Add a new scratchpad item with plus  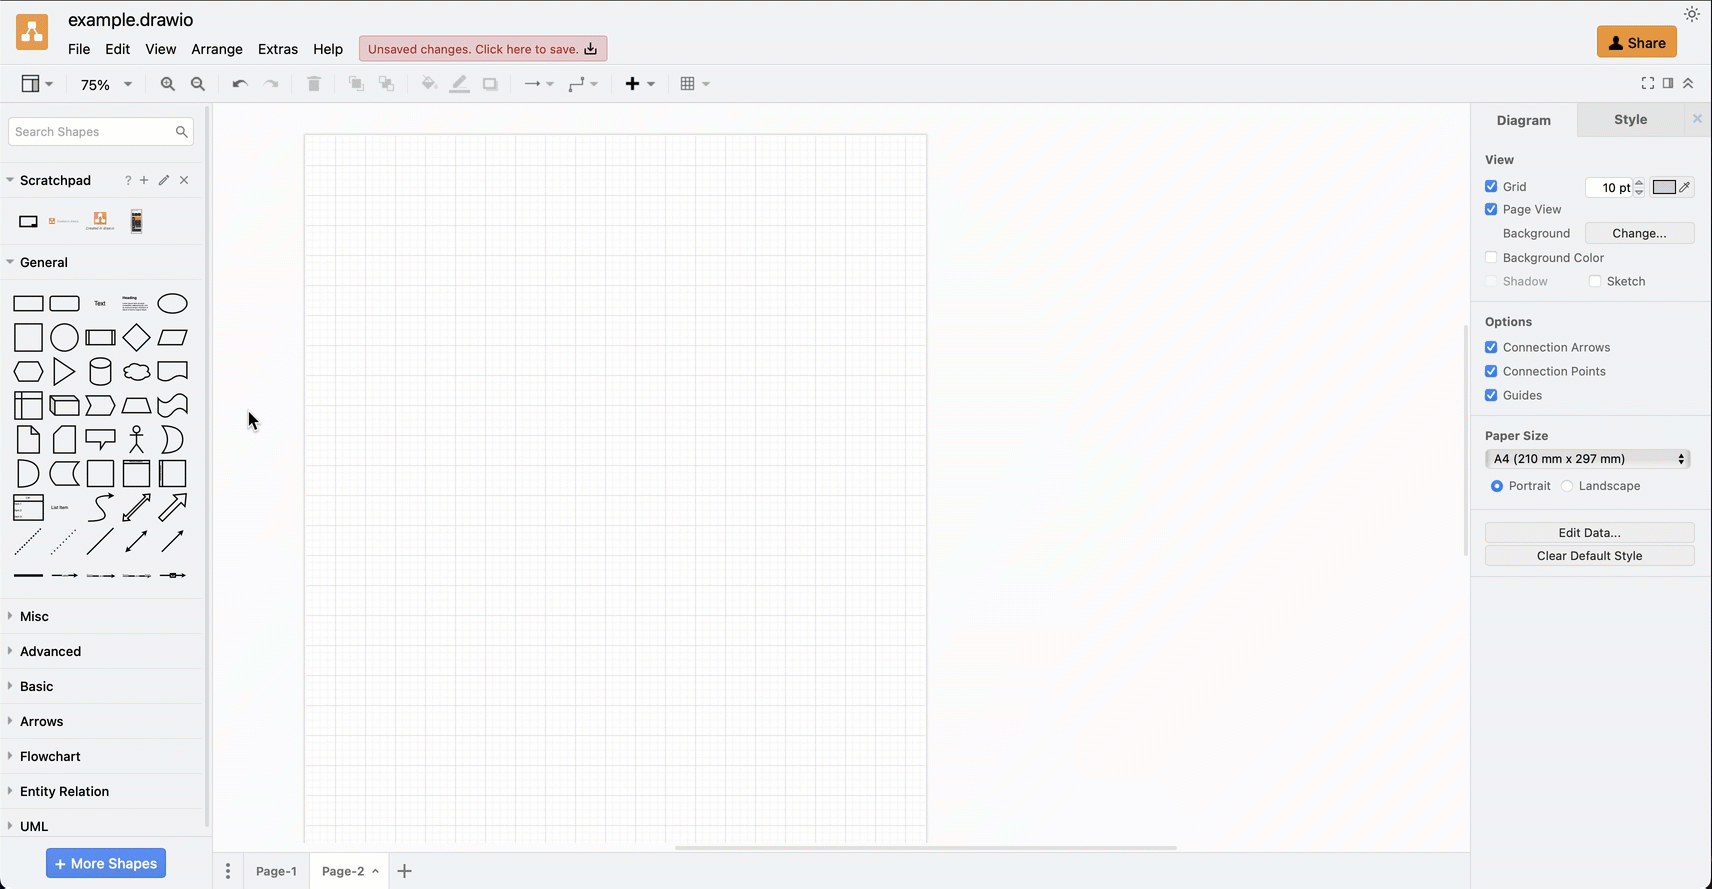[144, 180]
